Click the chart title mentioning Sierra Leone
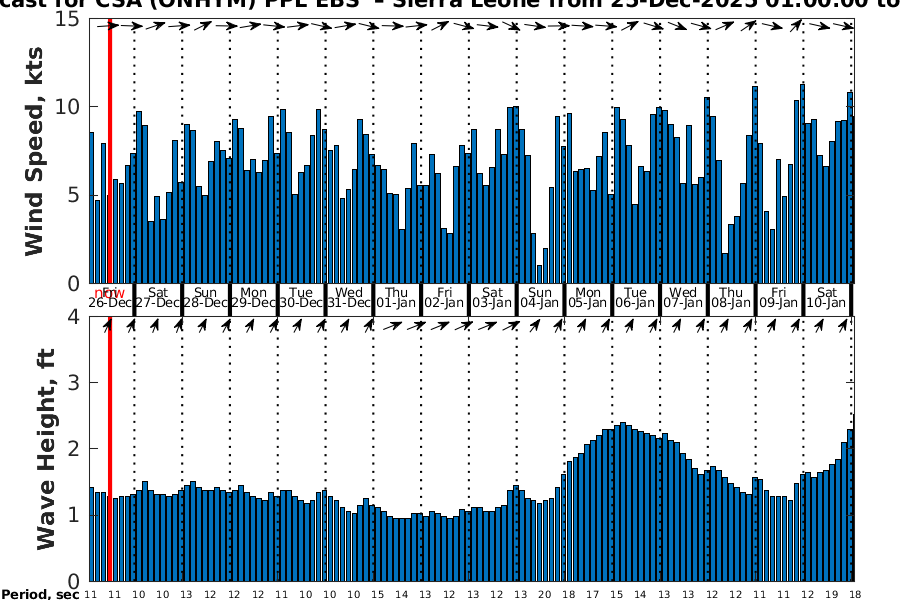 (450, 5)
